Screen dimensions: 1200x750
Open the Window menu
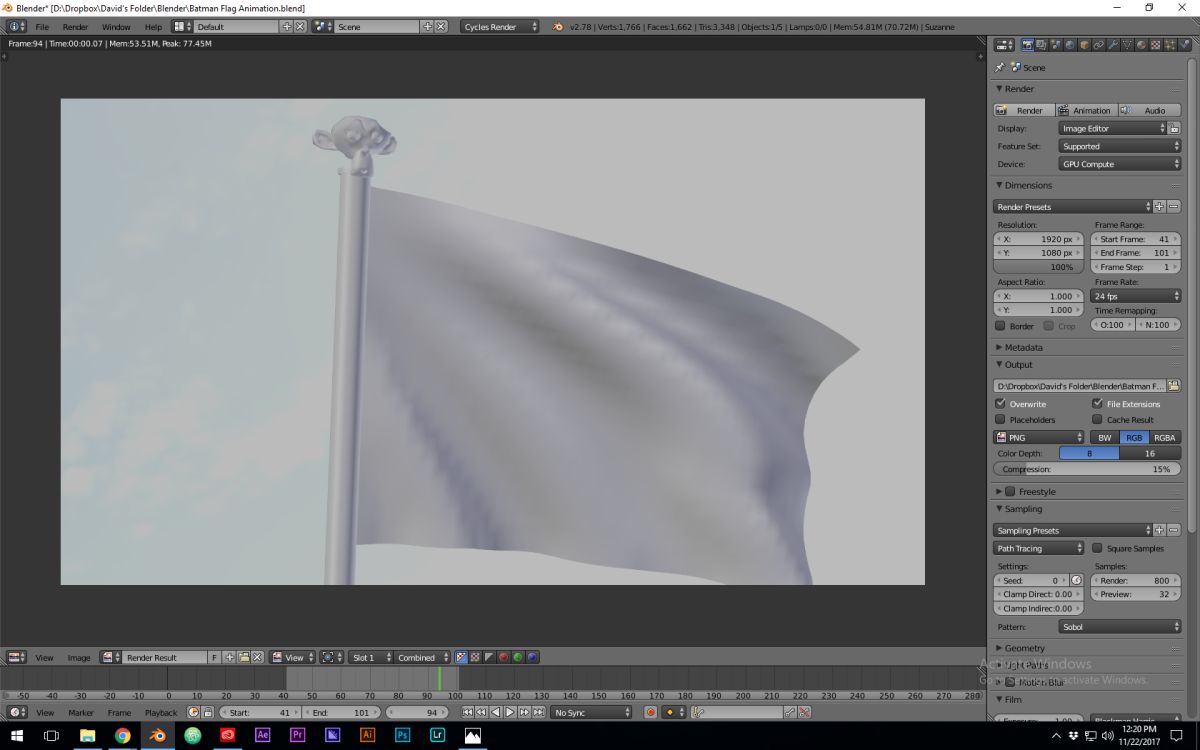tap(116, 27)
